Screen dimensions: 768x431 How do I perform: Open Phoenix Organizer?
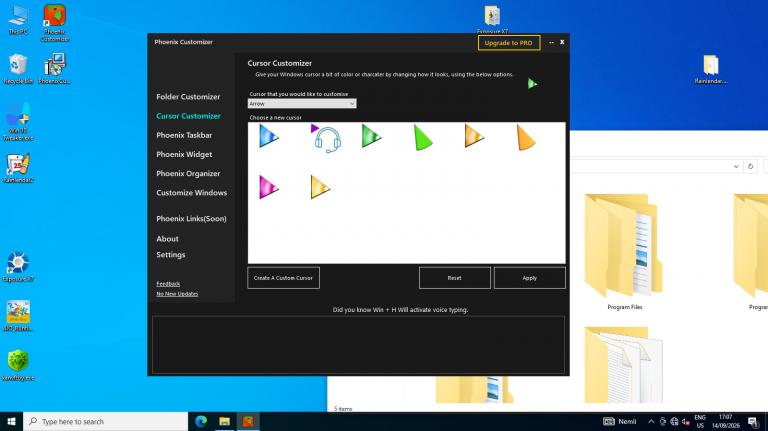click(x=188, y=173)
